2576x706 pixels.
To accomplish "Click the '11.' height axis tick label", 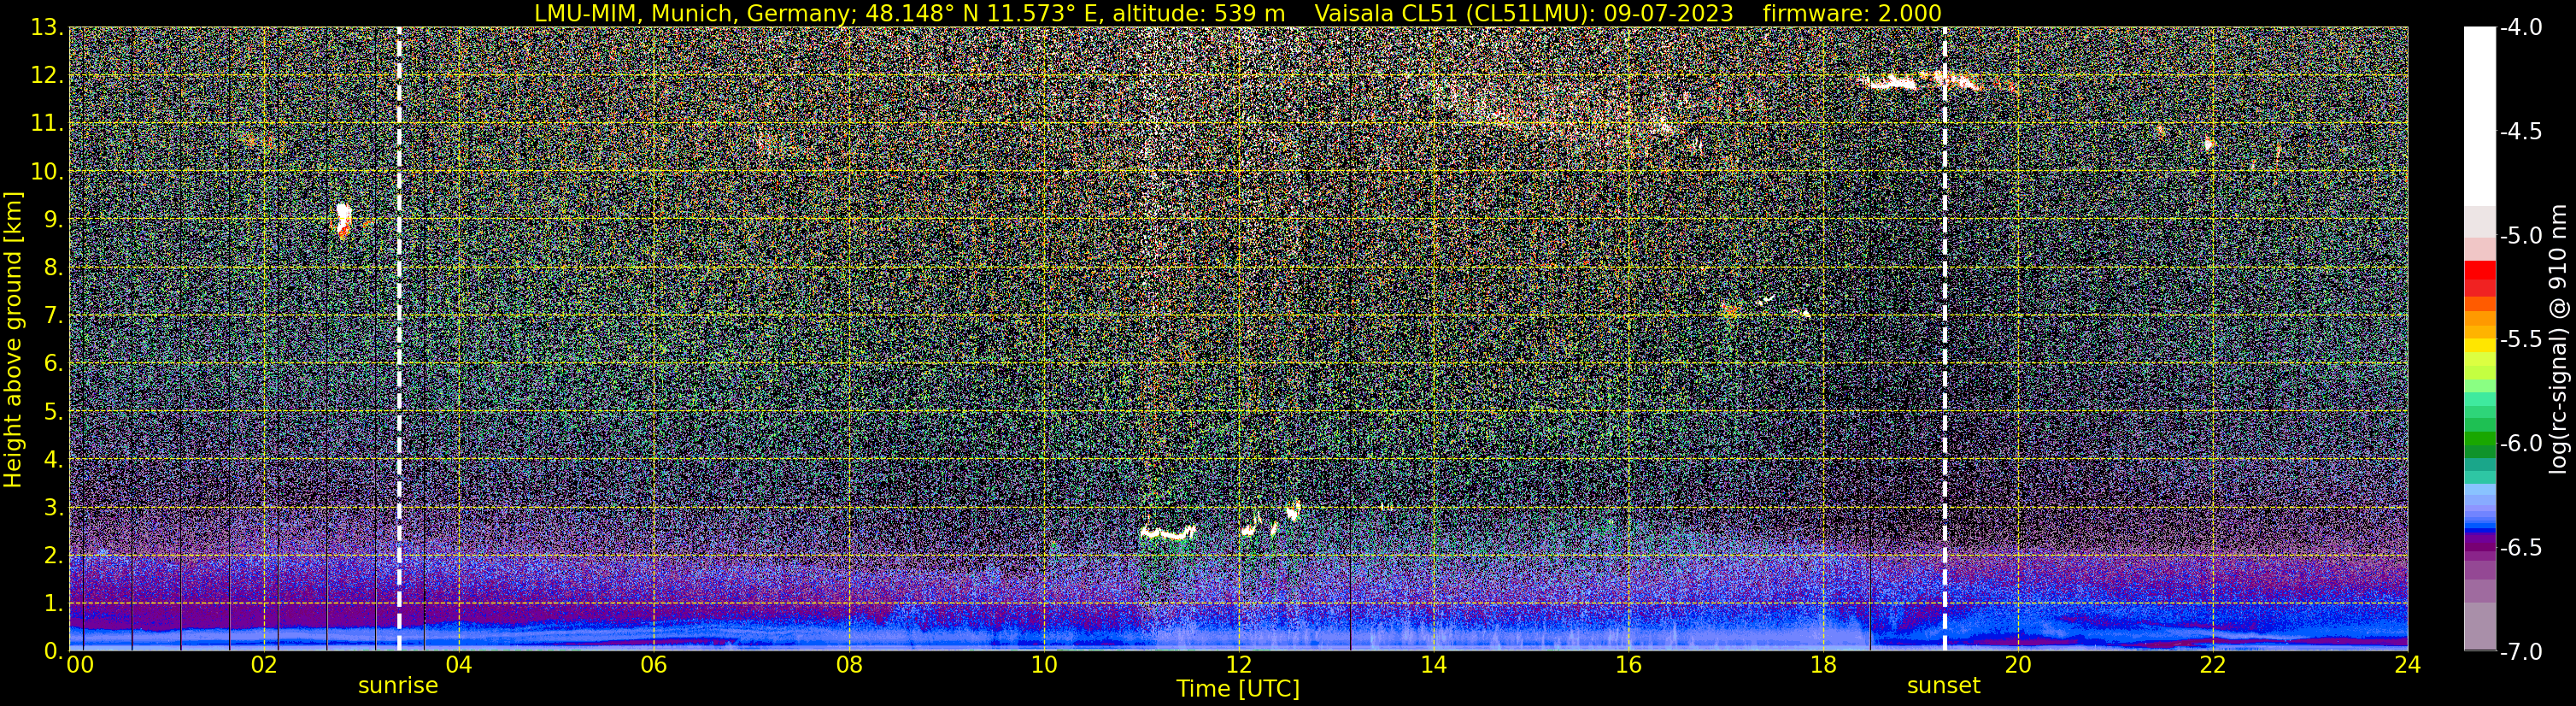I will [x=47, y=124].
